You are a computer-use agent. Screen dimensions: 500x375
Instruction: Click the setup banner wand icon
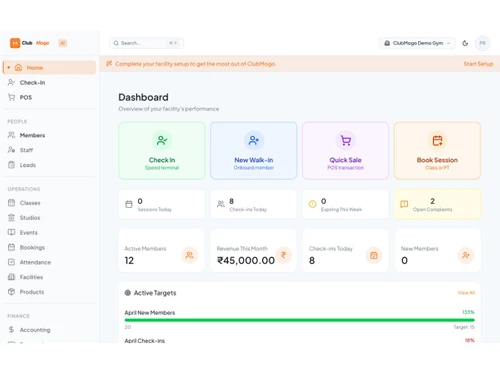109,63
